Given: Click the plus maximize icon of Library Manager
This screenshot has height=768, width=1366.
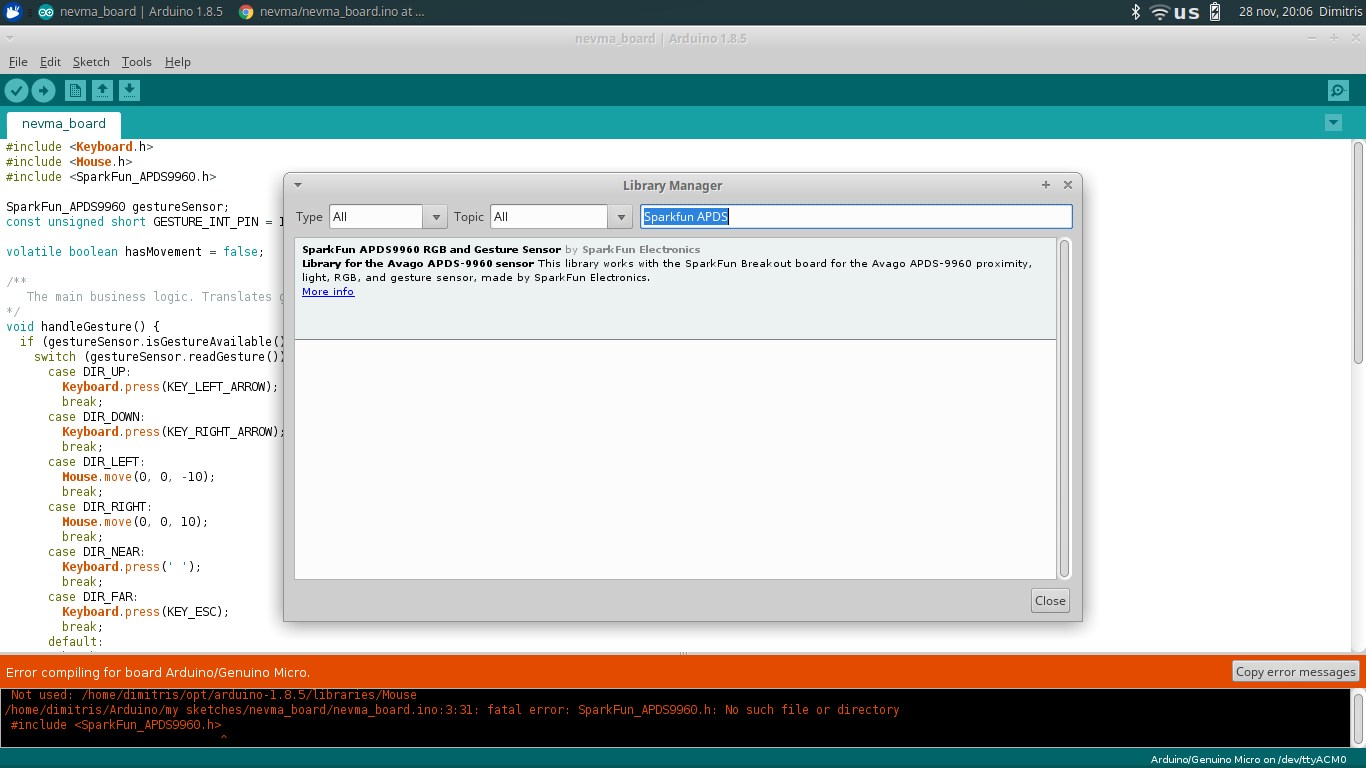Looking at the screenshot, I should tap(1046, 185).
